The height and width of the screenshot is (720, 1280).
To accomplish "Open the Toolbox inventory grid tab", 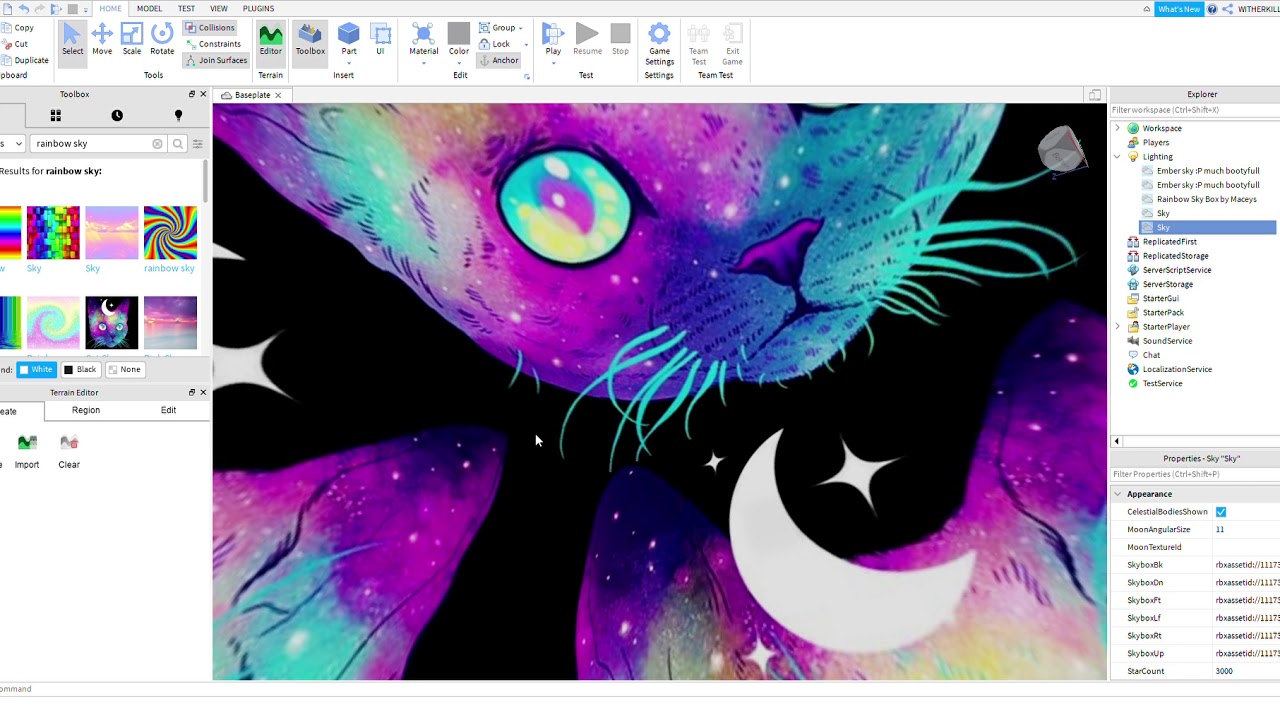I will [56, 116].
